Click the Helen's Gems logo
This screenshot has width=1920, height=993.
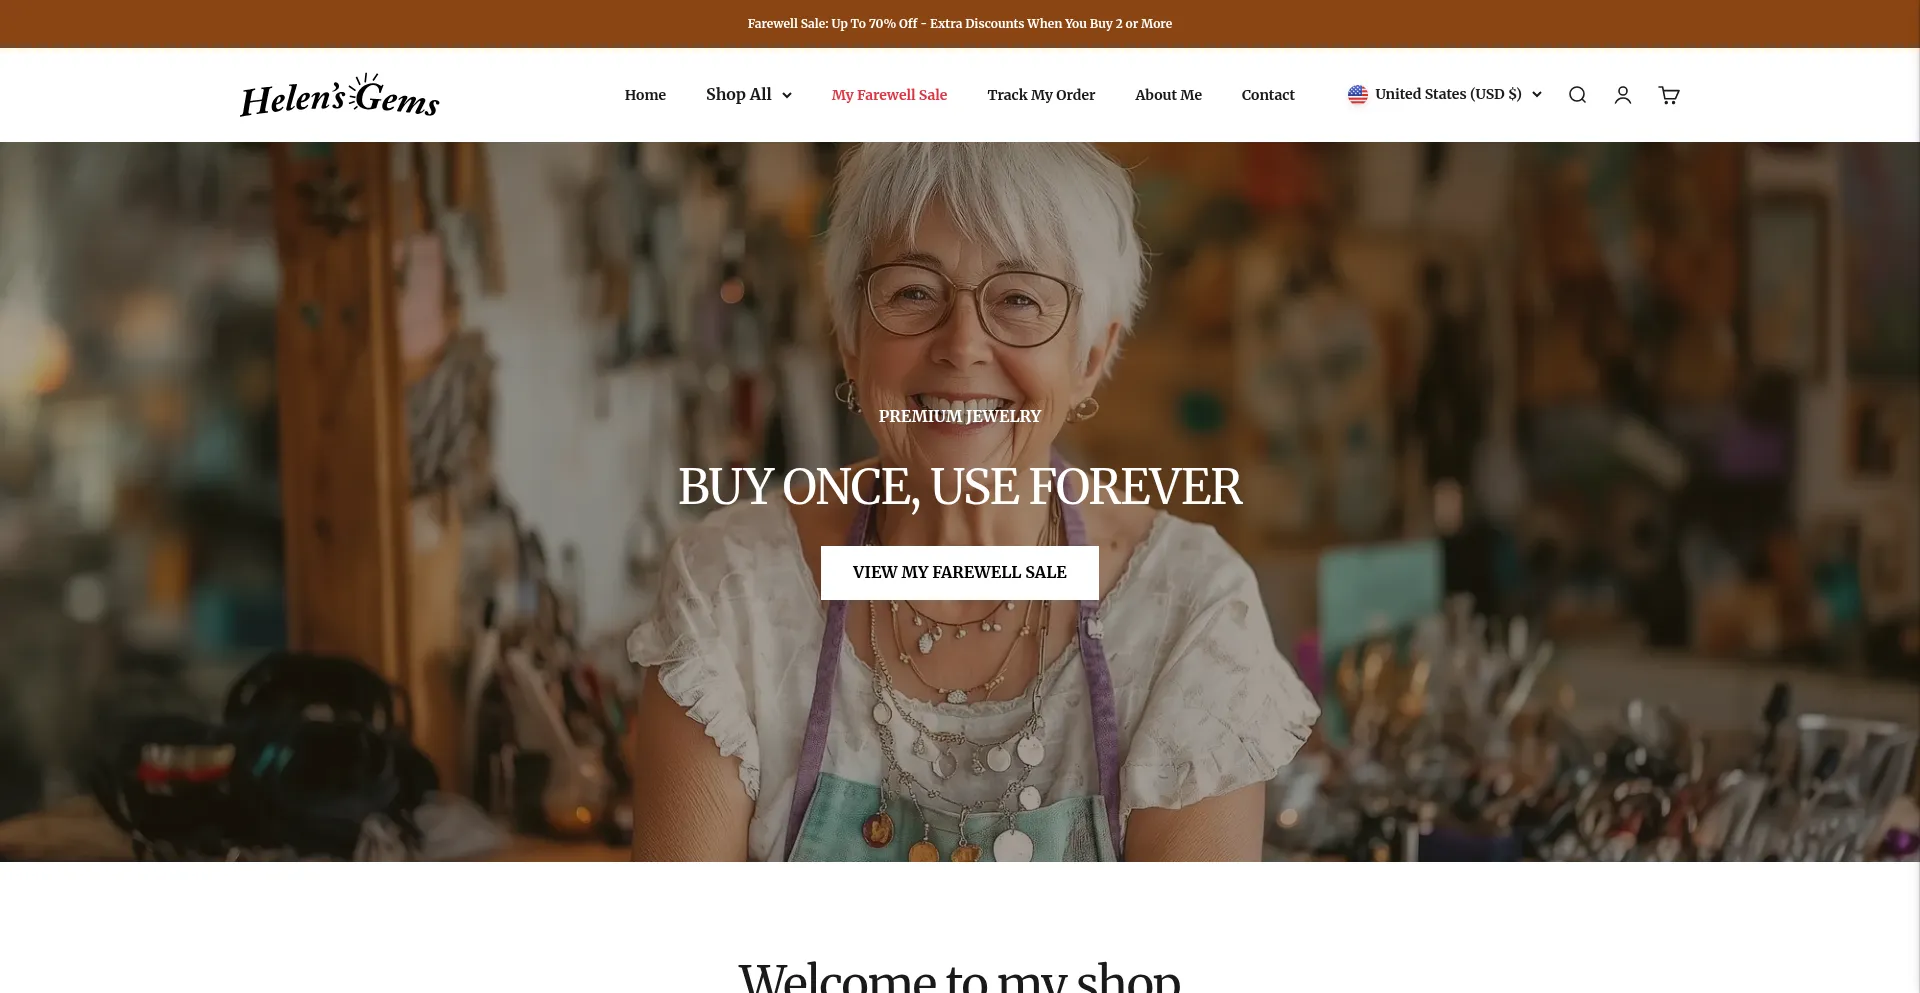[340, 95]
